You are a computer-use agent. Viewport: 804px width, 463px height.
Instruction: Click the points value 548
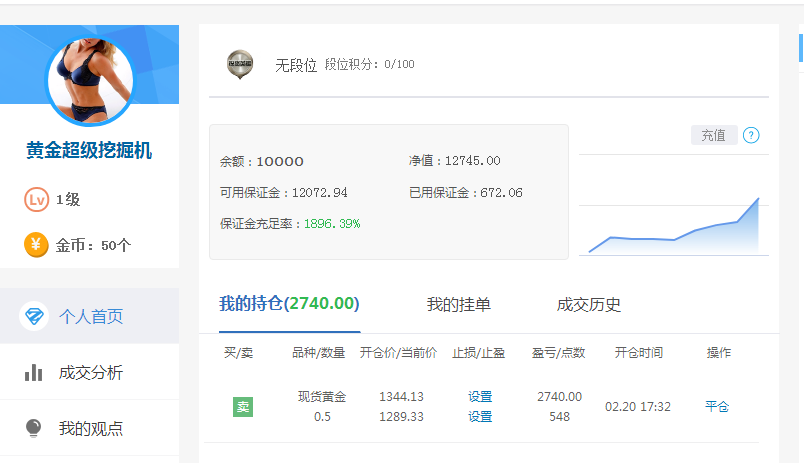(x=559, y=416)
